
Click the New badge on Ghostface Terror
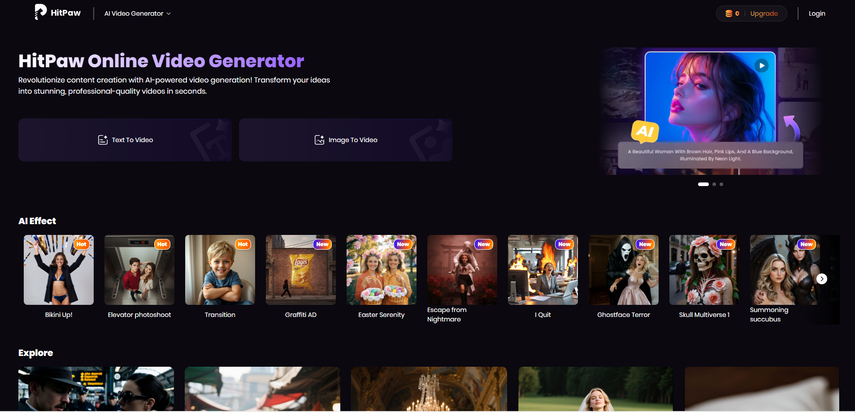tap(645, 244)
